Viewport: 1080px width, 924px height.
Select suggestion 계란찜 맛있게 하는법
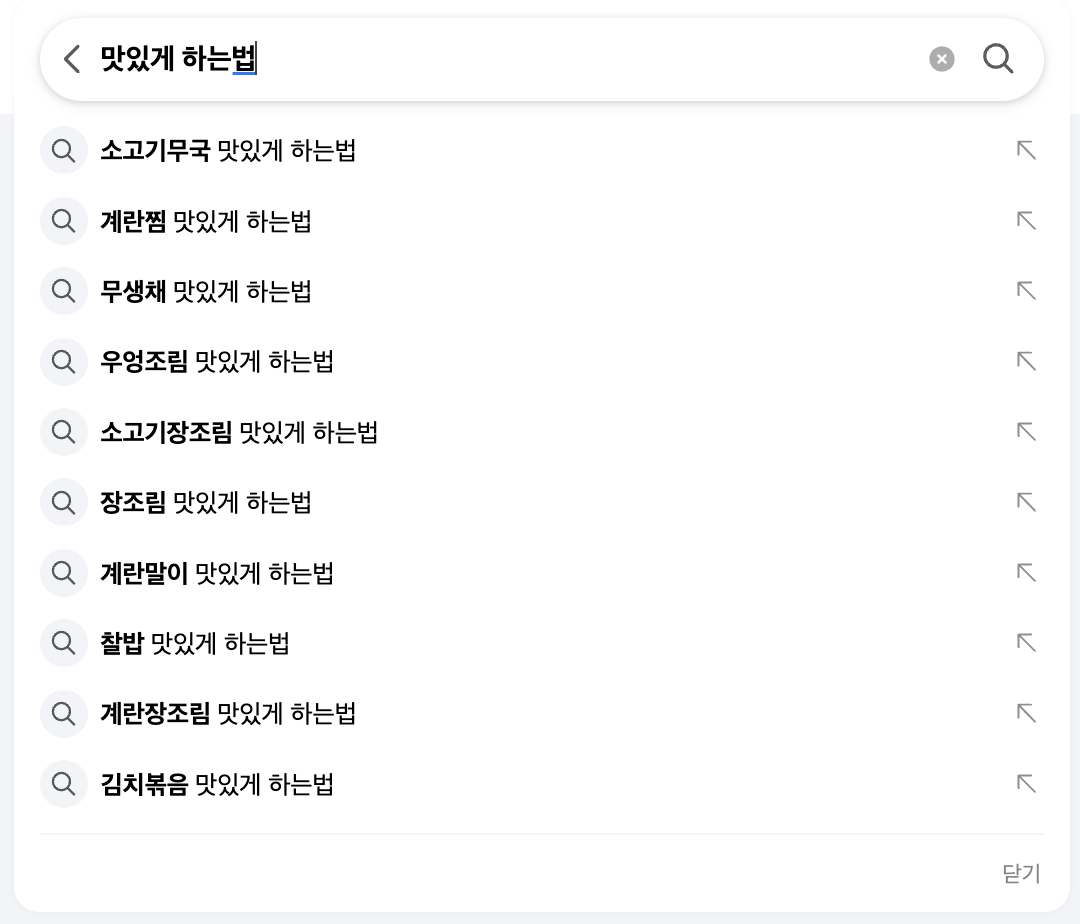pyautogui.click(x=206, y=221)
